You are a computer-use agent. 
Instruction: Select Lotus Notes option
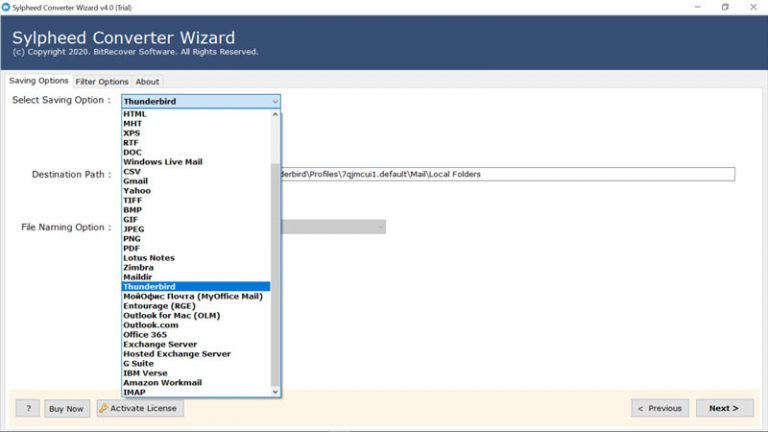[196, 258]
